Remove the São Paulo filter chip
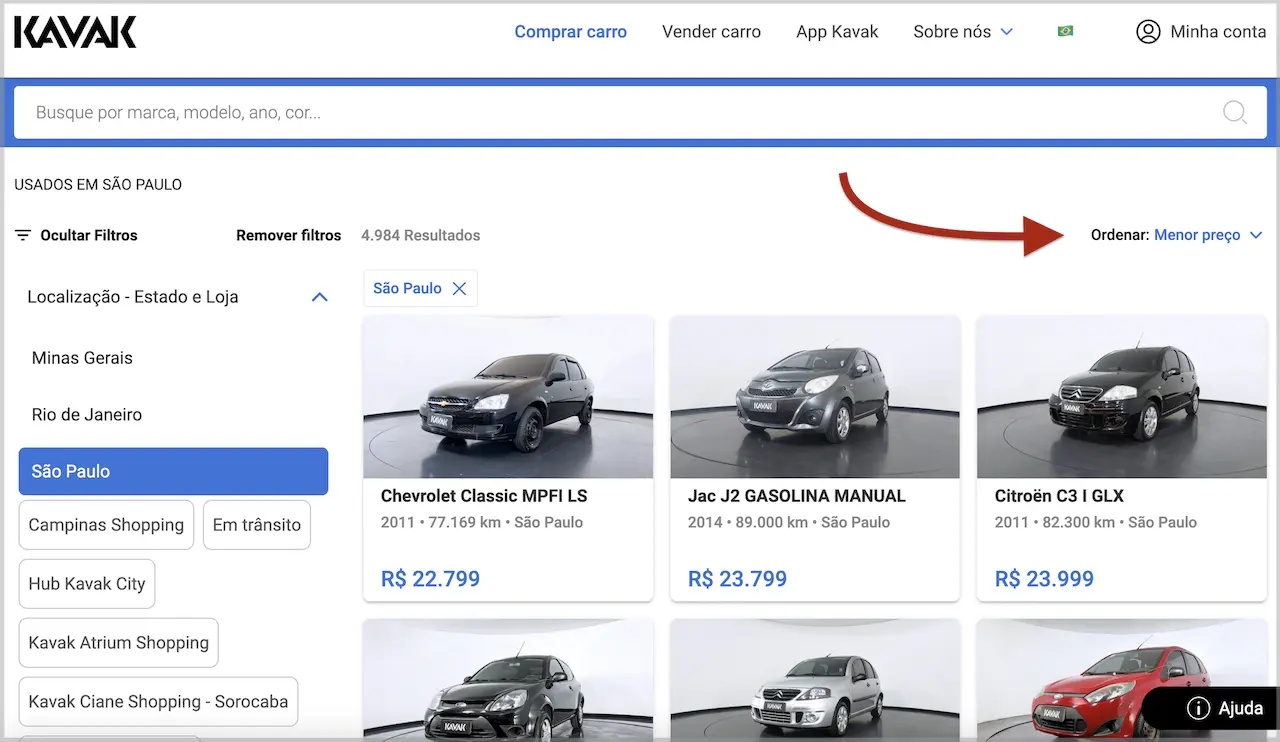The image size is (1280, 742). point(460,288)
